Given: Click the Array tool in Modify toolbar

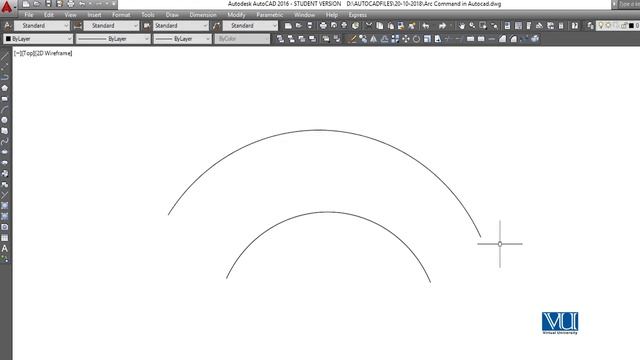Looking at the screenshot, I should [395, 39].
